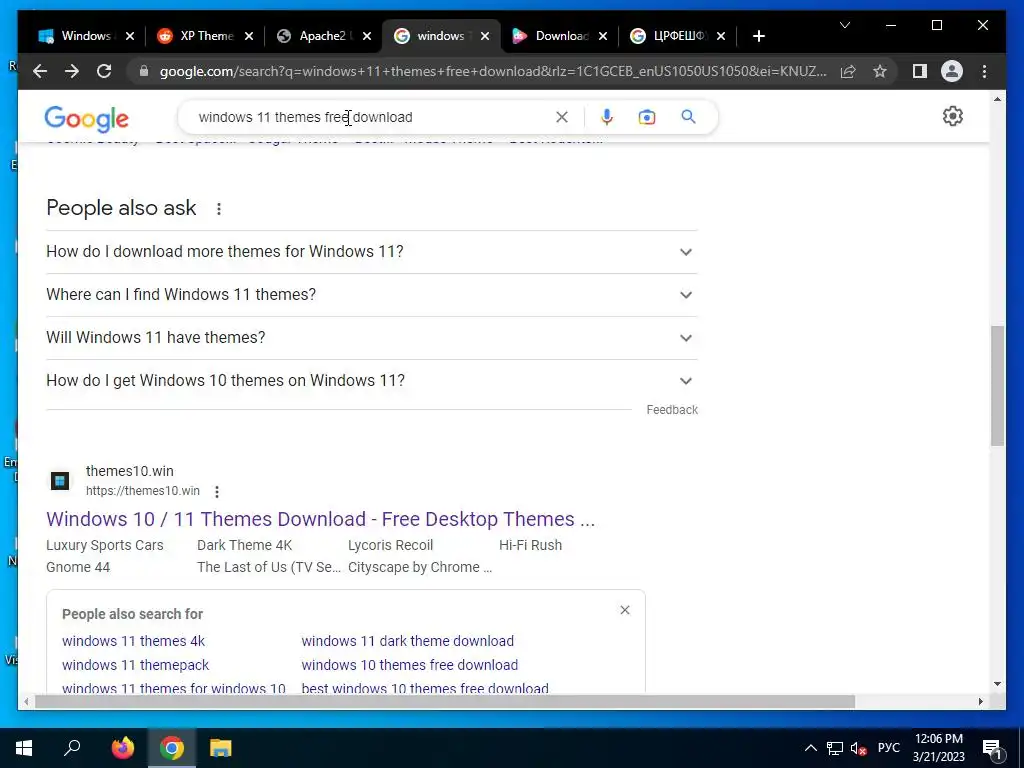Open Gnome 44 sitelink
Screen dimensions: 1024x768
pyautogui.click(x=78, y=568)
